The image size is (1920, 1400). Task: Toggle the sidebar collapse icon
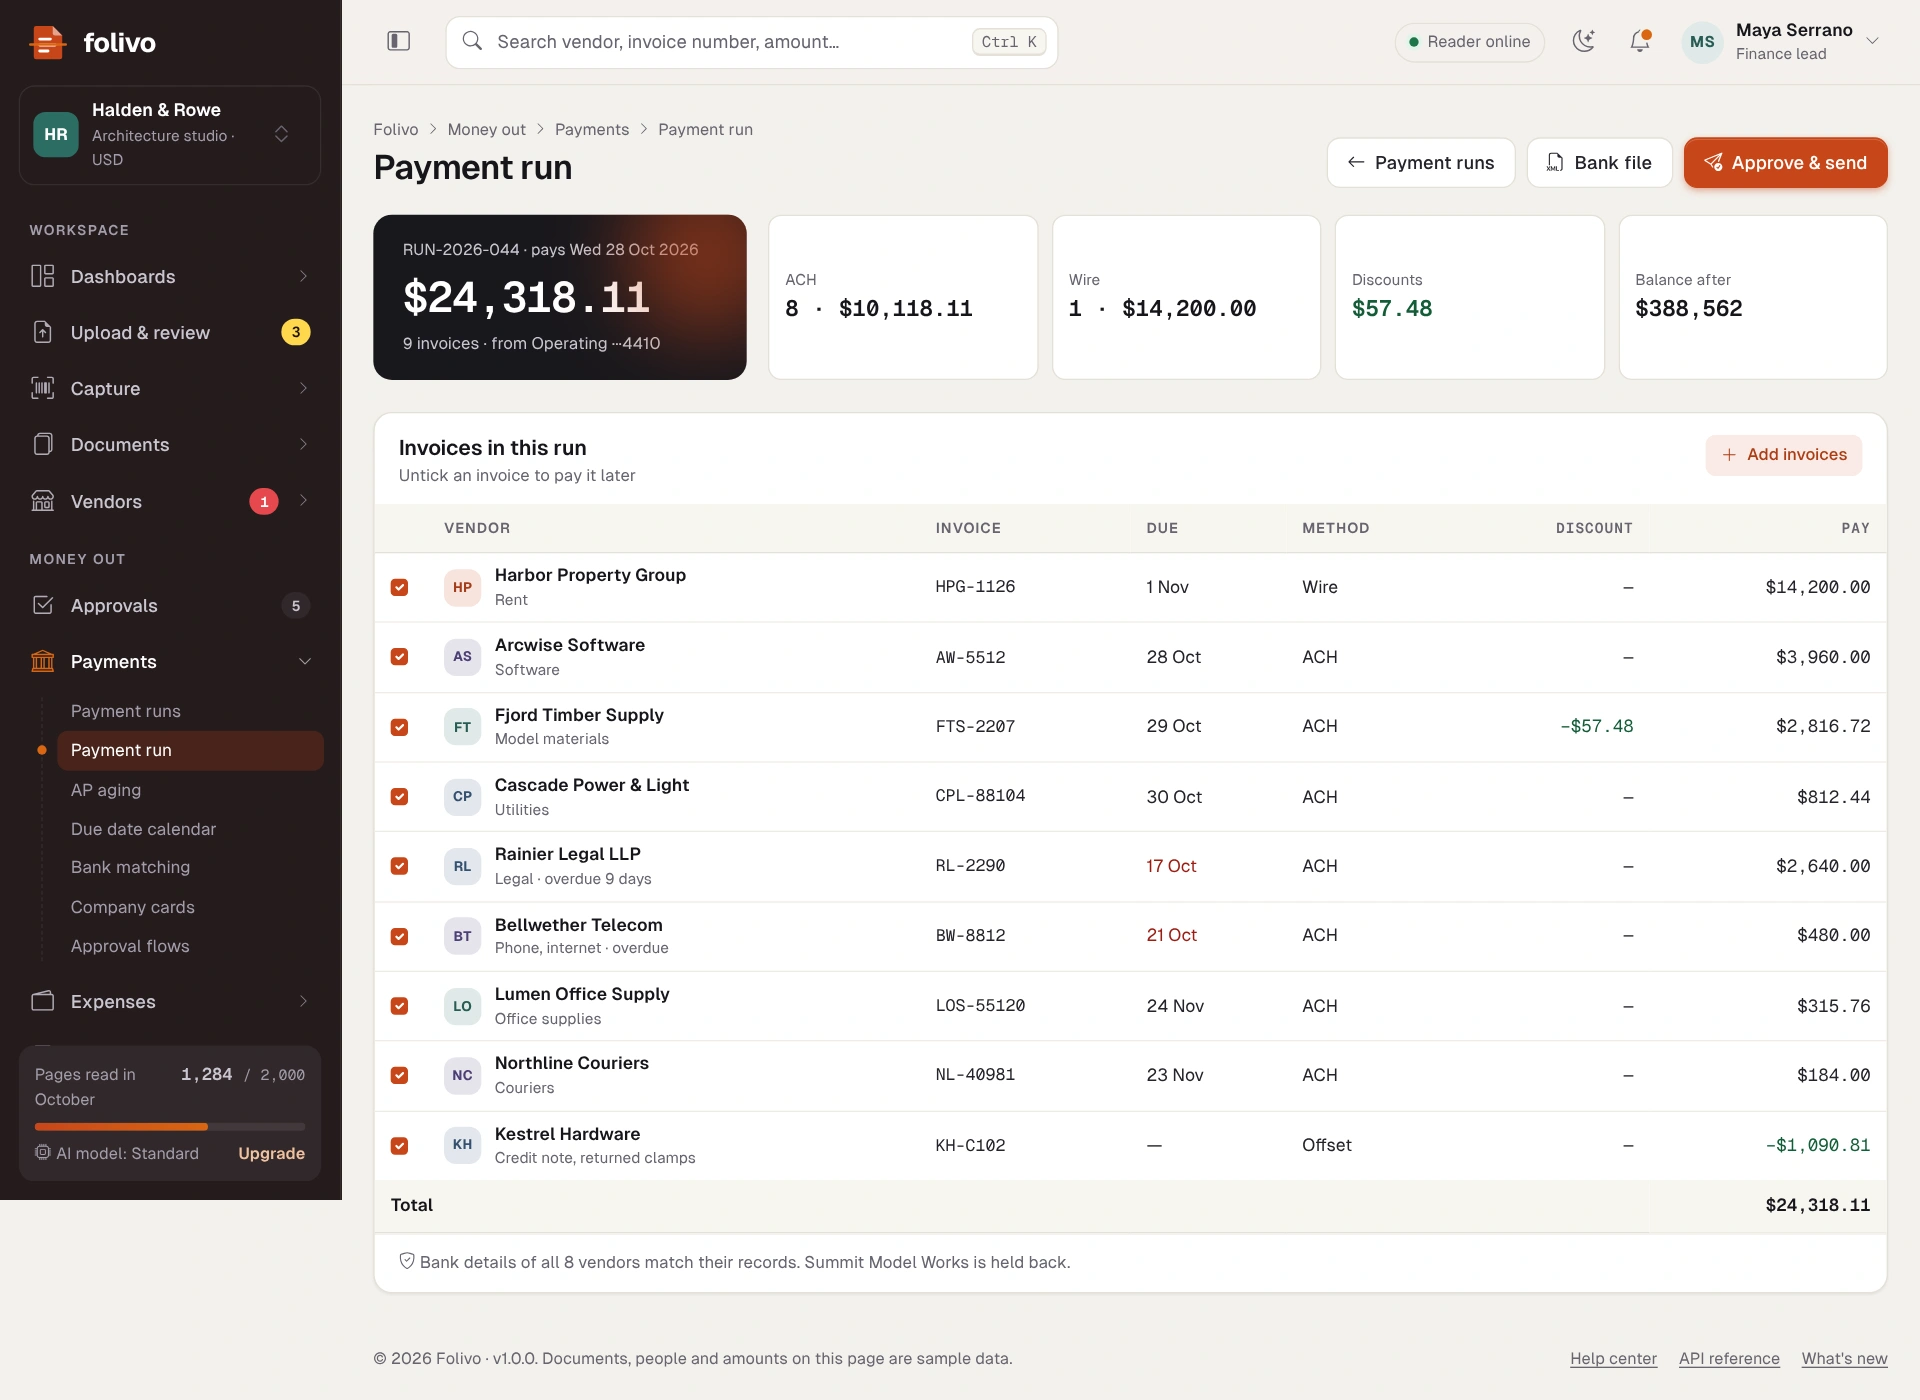pos(398,41)
